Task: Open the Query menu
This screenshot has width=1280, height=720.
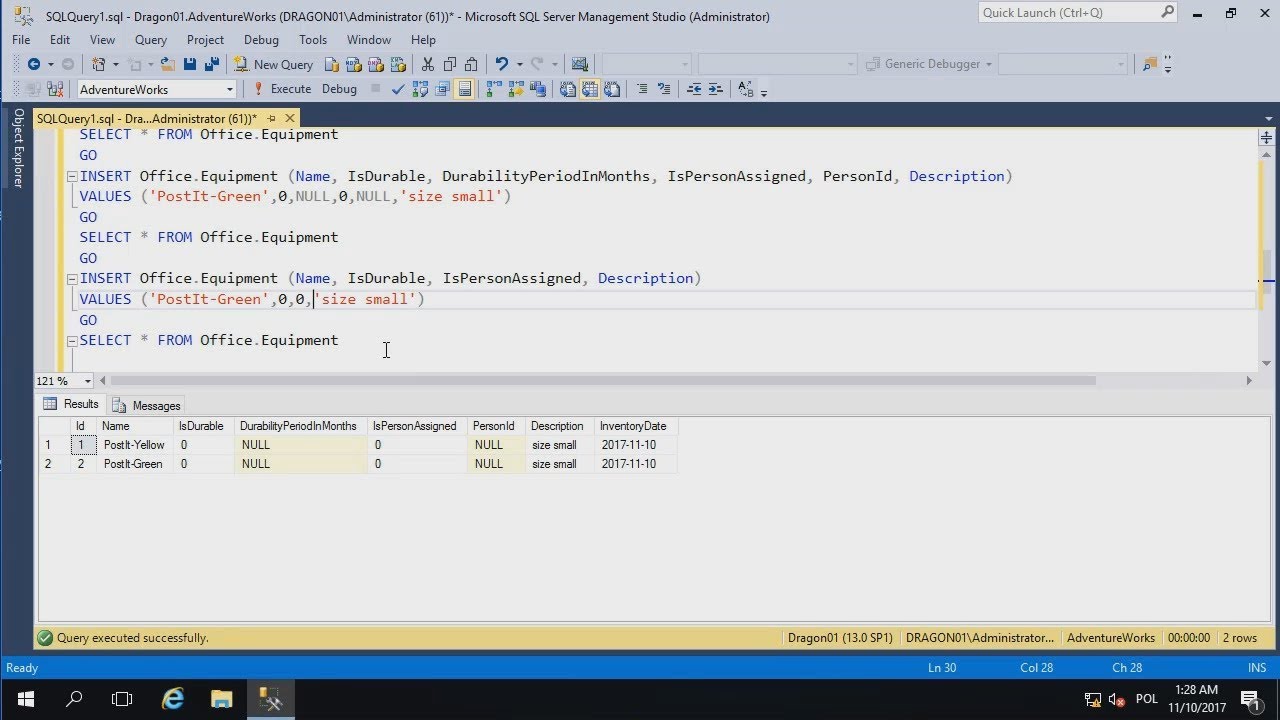Action: (x=151, y=40)
